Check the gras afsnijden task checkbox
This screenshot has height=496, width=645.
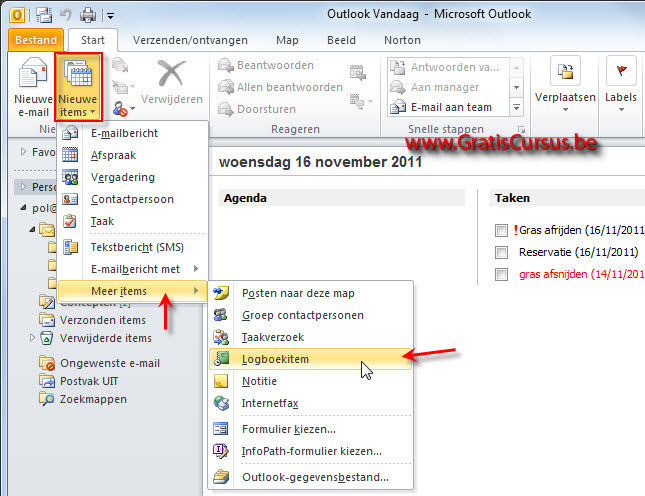click(x=501, y=274)
